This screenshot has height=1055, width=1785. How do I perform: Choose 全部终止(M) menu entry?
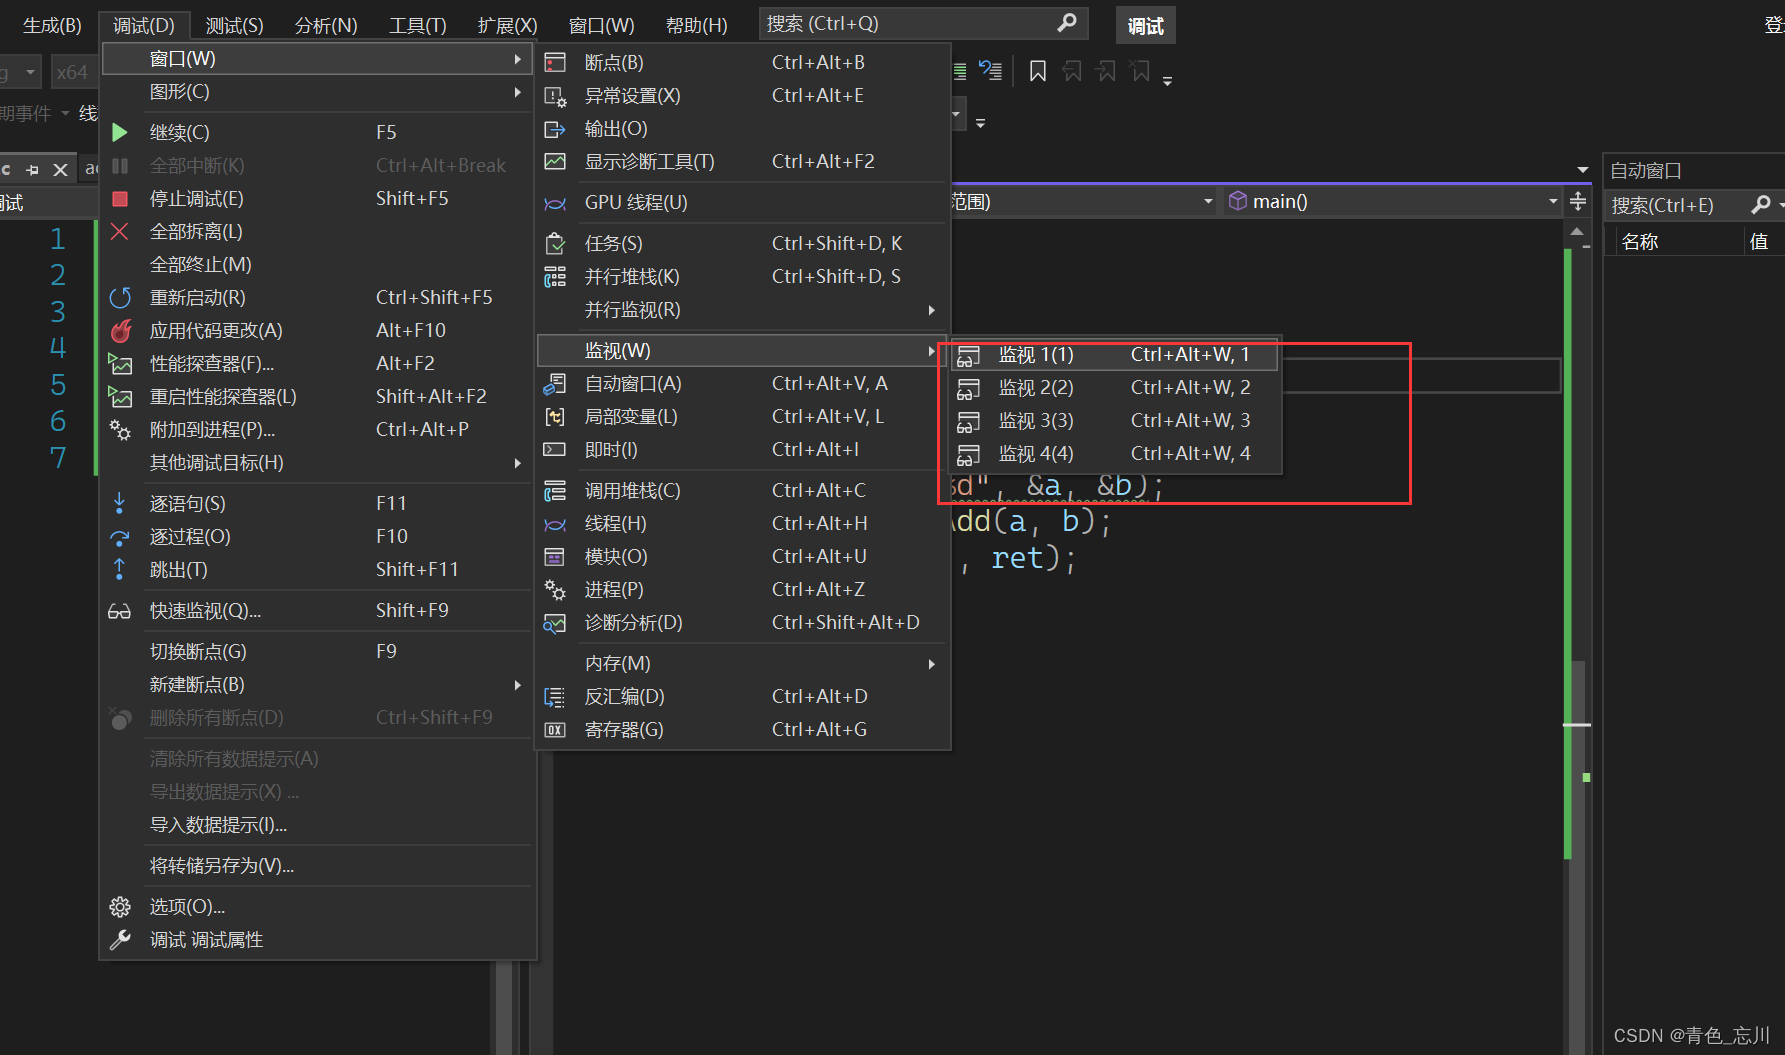pyautogui.click(x=318, y=264)
